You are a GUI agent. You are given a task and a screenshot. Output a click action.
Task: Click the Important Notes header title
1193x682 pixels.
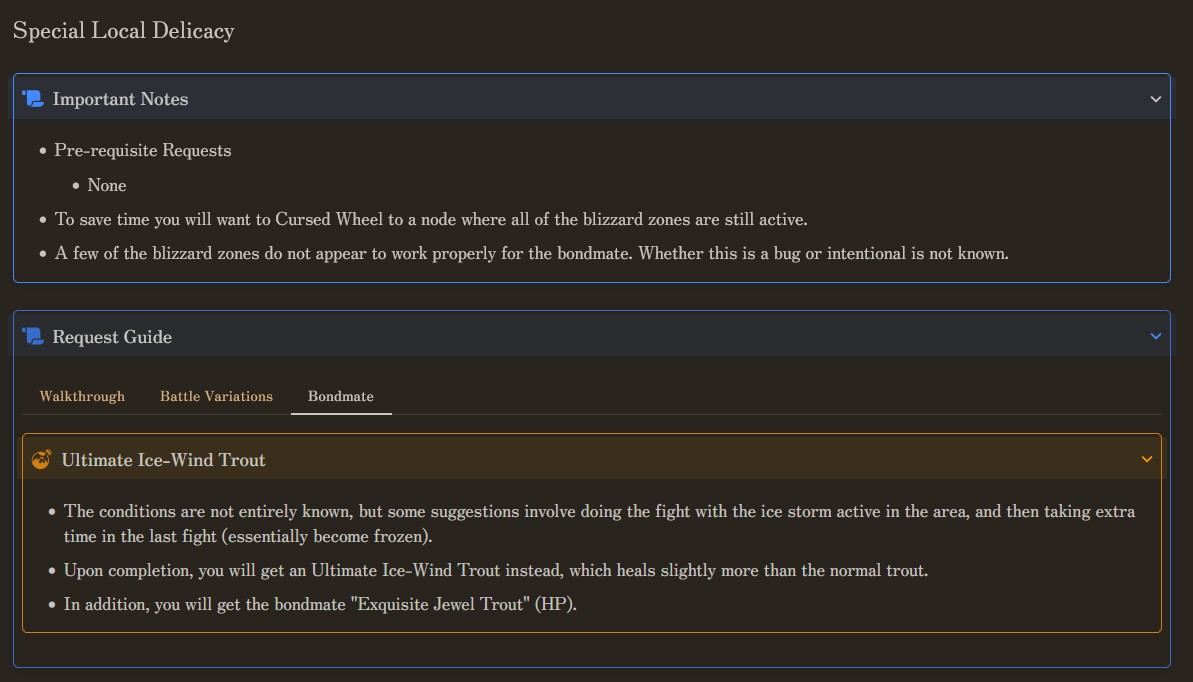[x=120, y=99]
